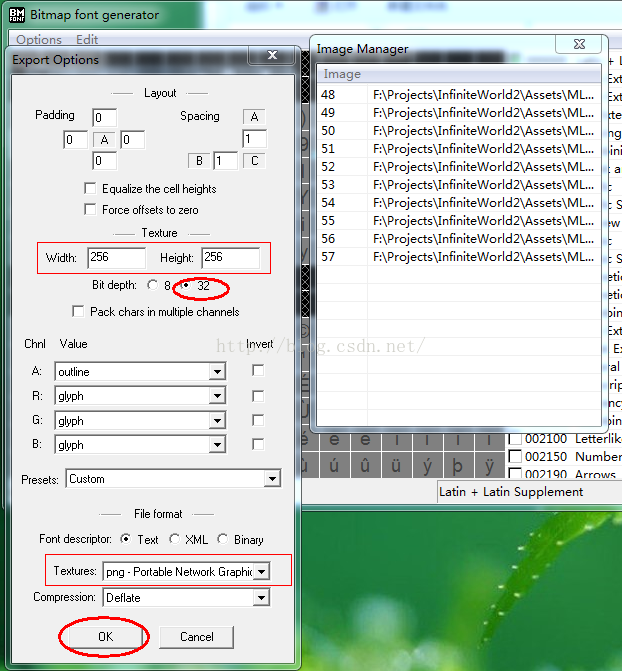Select image row 48 in Image Manager

pos(458,95)
